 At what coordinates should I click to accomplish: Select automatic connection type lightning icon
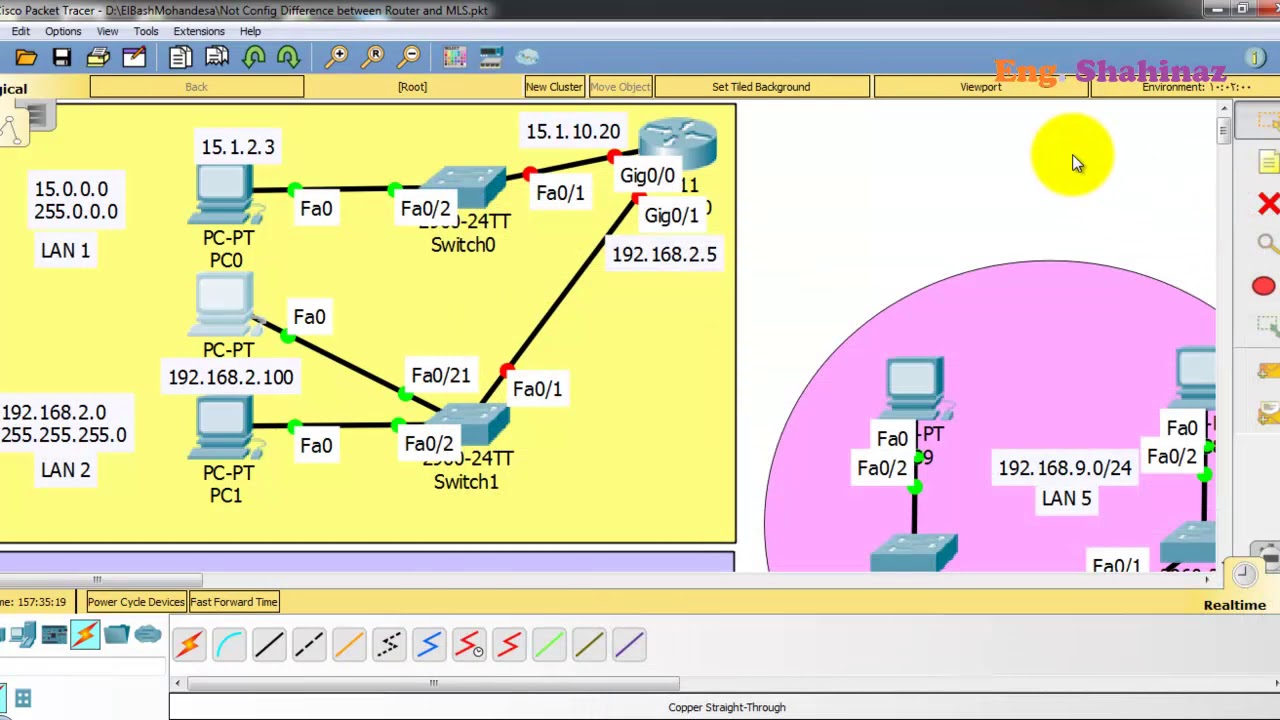click(x=189, y=645)
